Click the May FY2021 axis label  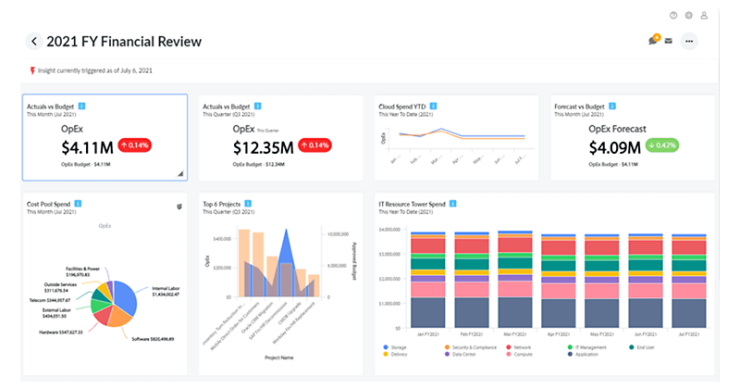pos(602,334)
